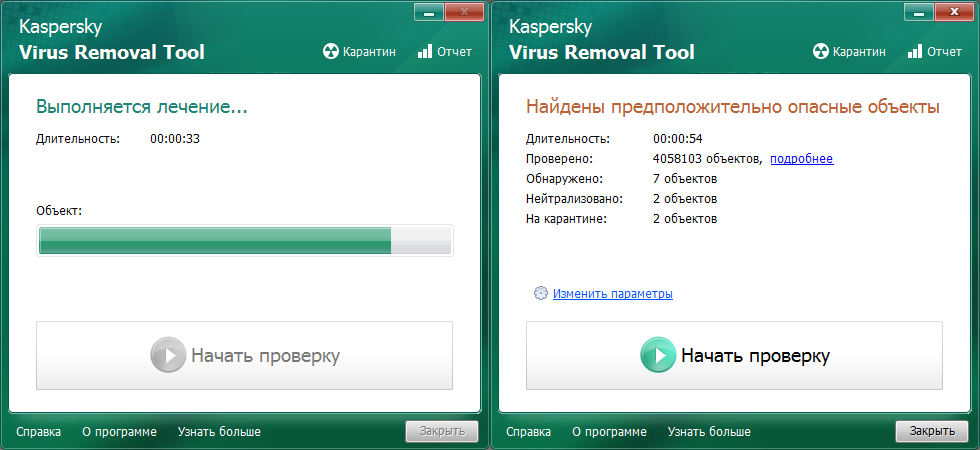This screenshot has height=450, width=980.
Task: Open Справка in the left window footer
Action: click(39, 432)
